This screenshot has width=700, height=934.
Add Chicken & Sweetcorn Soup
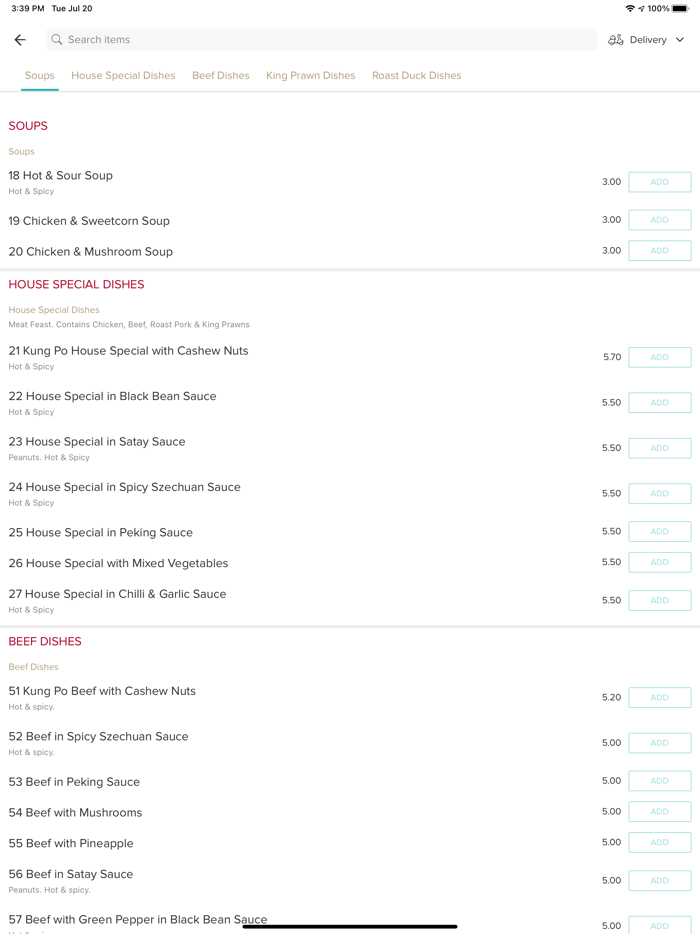(659, 220)
